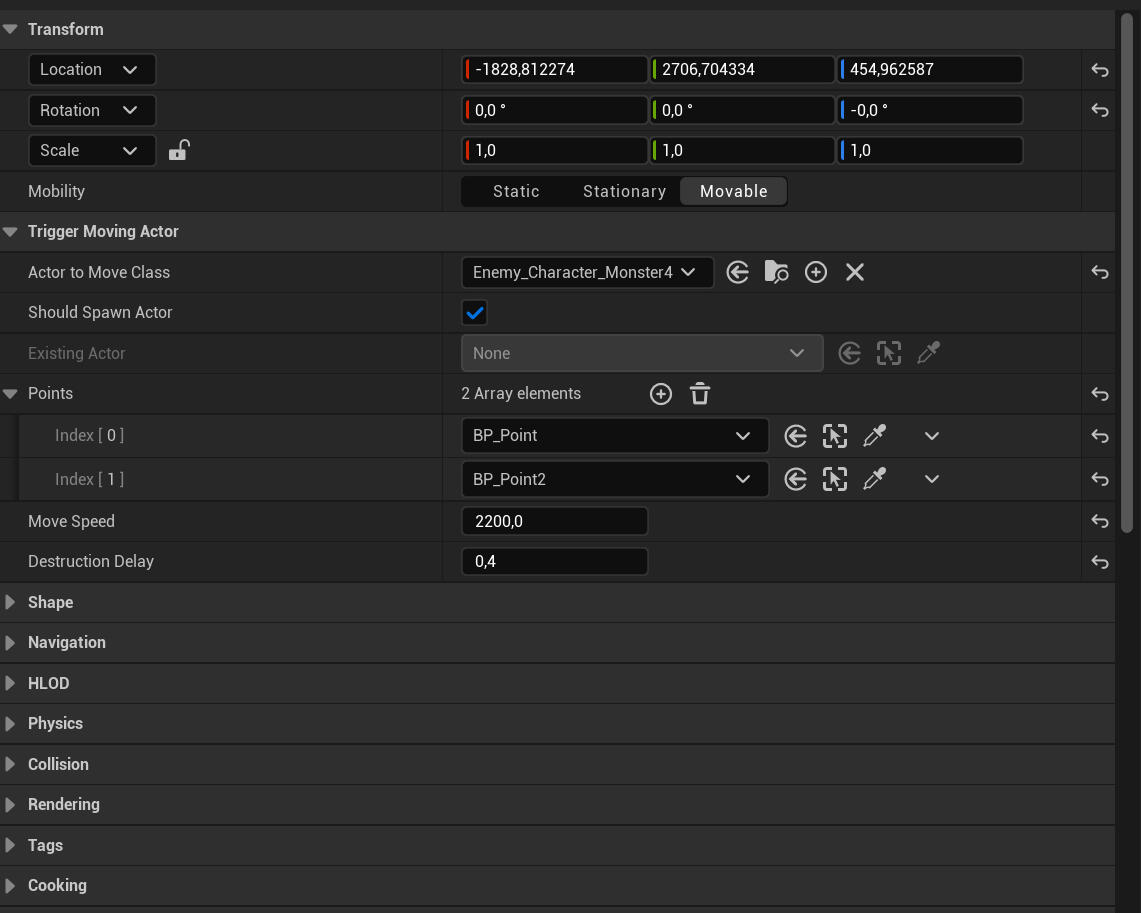Viewport: 1141px width, 913px height.
Task: Toggle the Scale lock icon
Action: coord(179,151)
